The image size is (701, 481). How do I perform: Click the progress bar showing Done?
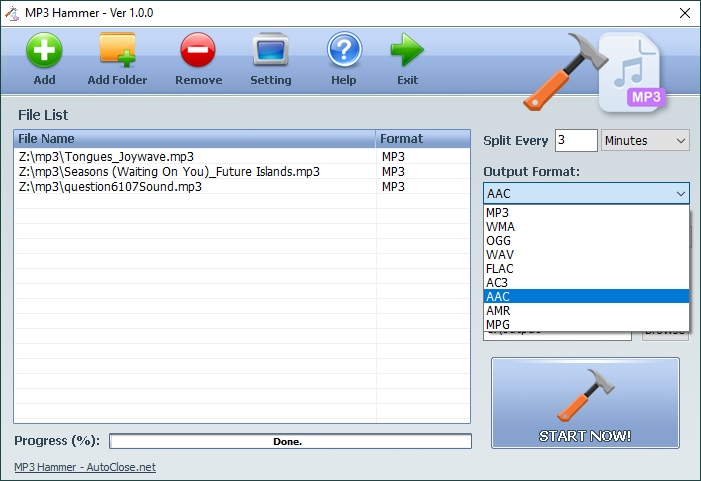click(290, 441)
